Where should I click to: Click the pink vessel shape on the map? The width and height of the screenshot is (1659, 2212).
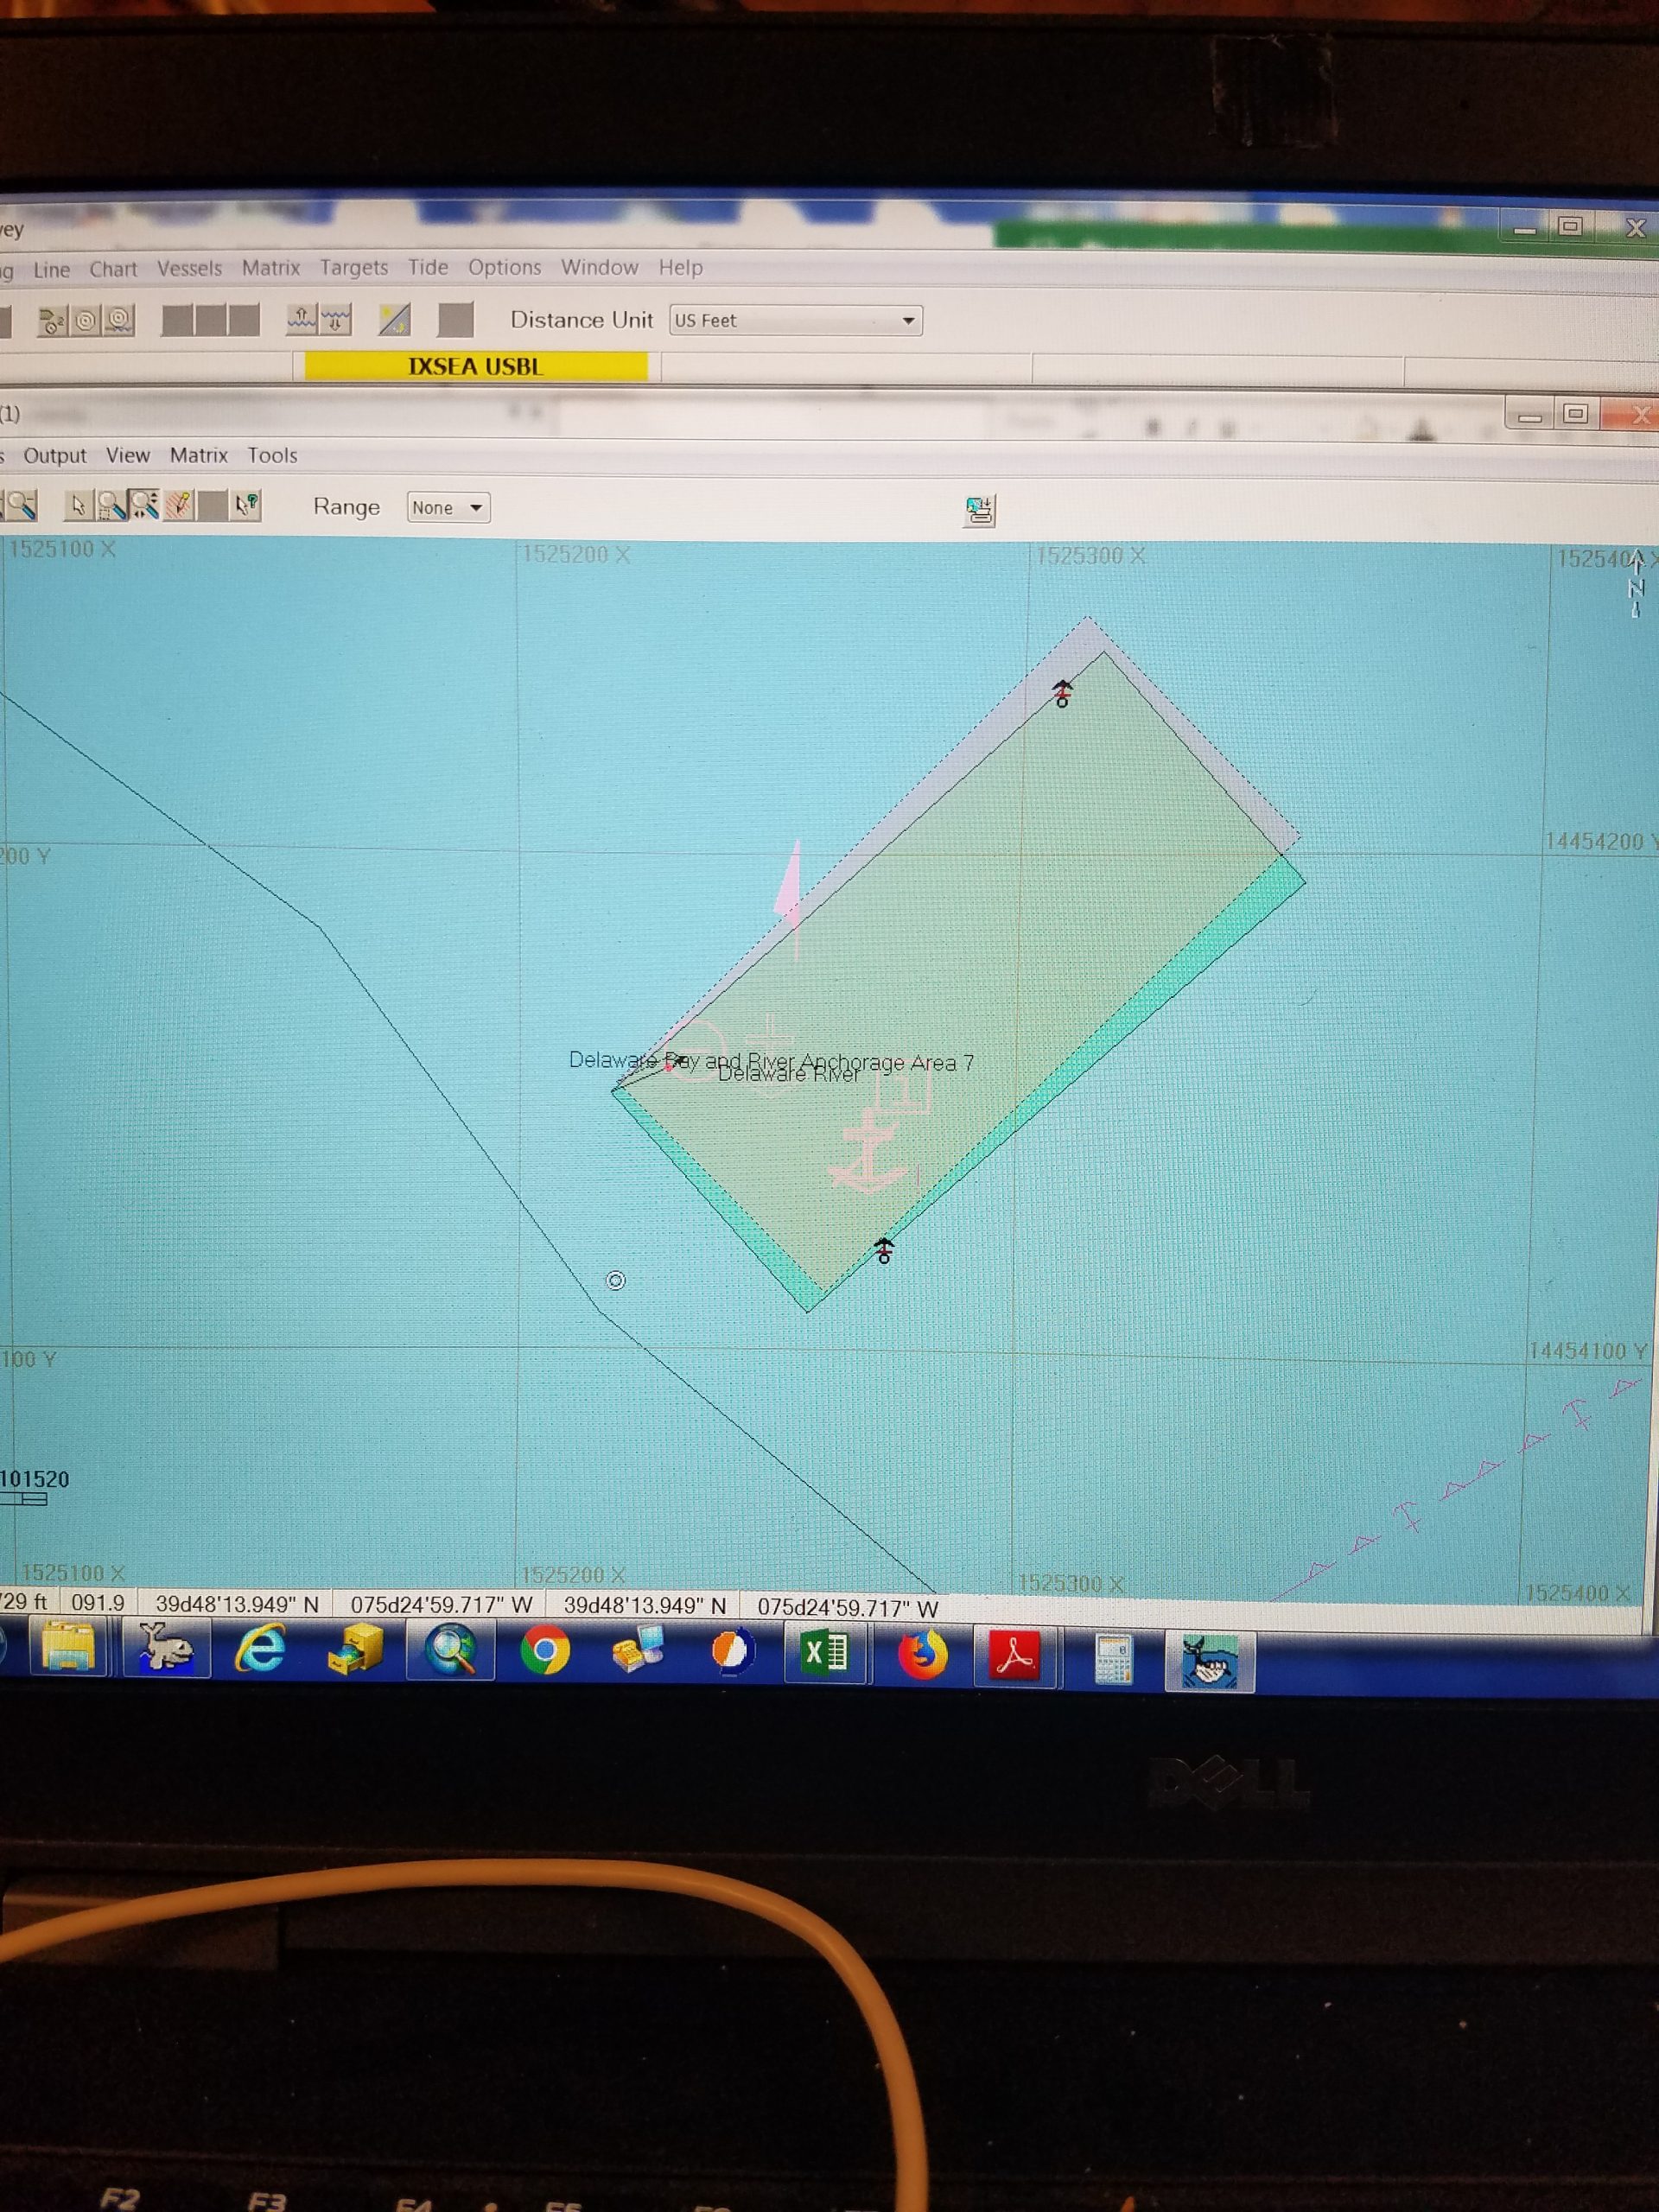(x=790, y=890)
